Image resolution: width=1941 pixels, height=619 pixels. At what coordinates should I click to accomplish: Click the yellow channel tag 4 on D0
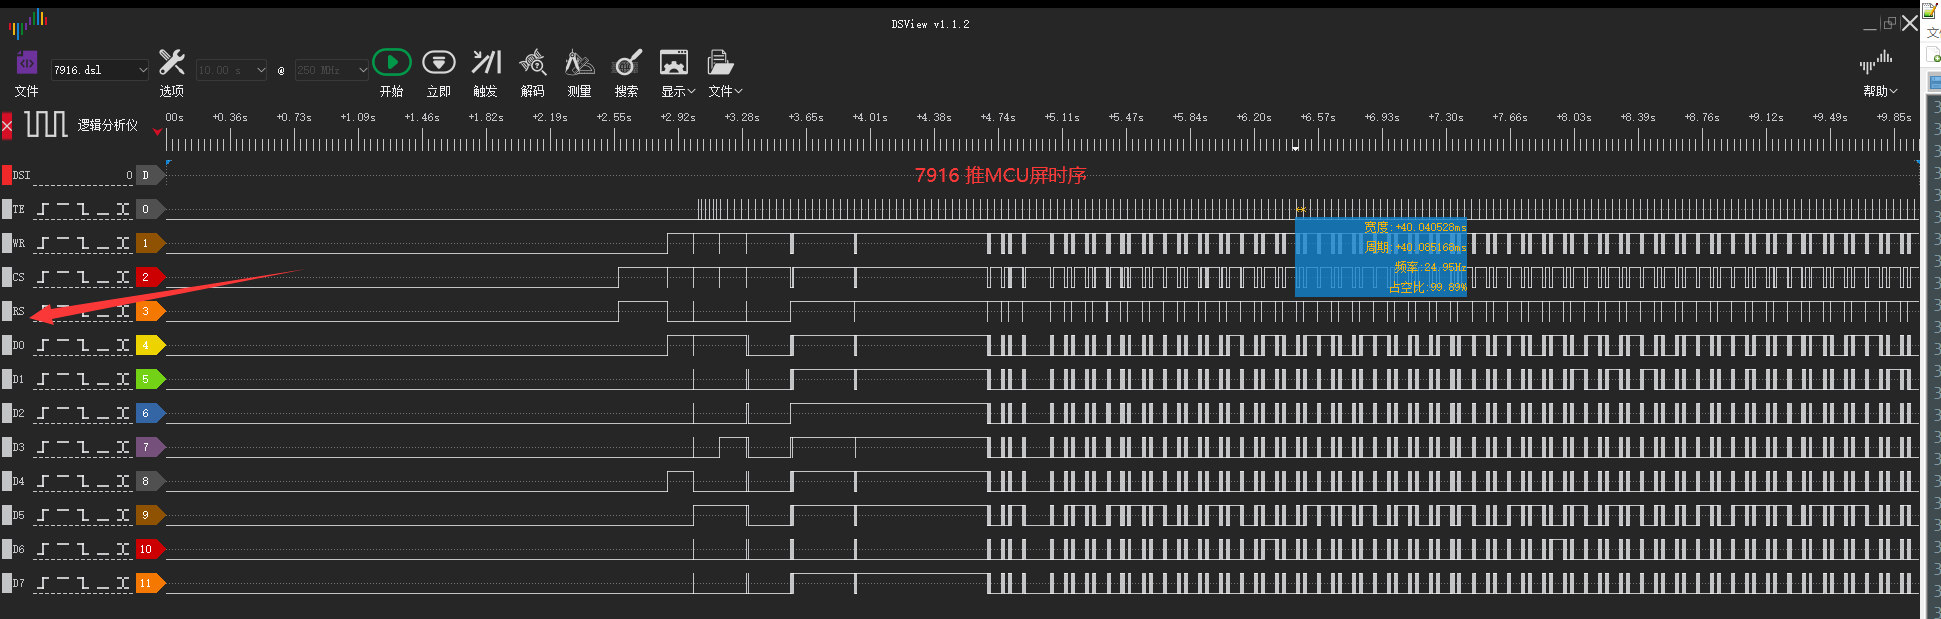(x=150, y=345)
